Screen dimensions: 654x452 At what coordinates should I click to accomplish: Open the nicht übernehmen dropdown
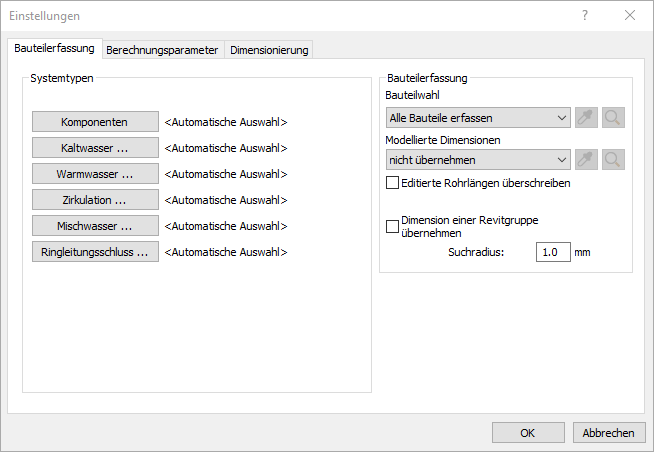pyautogui.click(x=478, y=160)
